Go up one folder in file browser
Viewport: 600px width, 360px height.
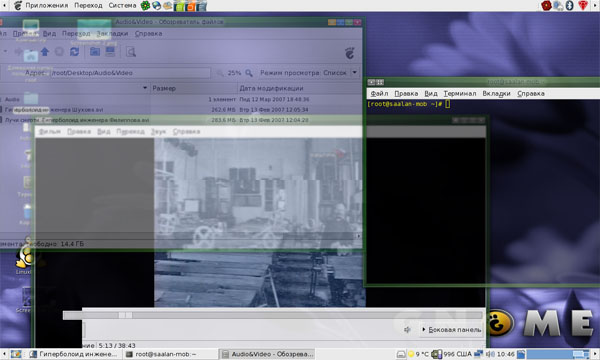pyautogui.click(x=45, y=52)
